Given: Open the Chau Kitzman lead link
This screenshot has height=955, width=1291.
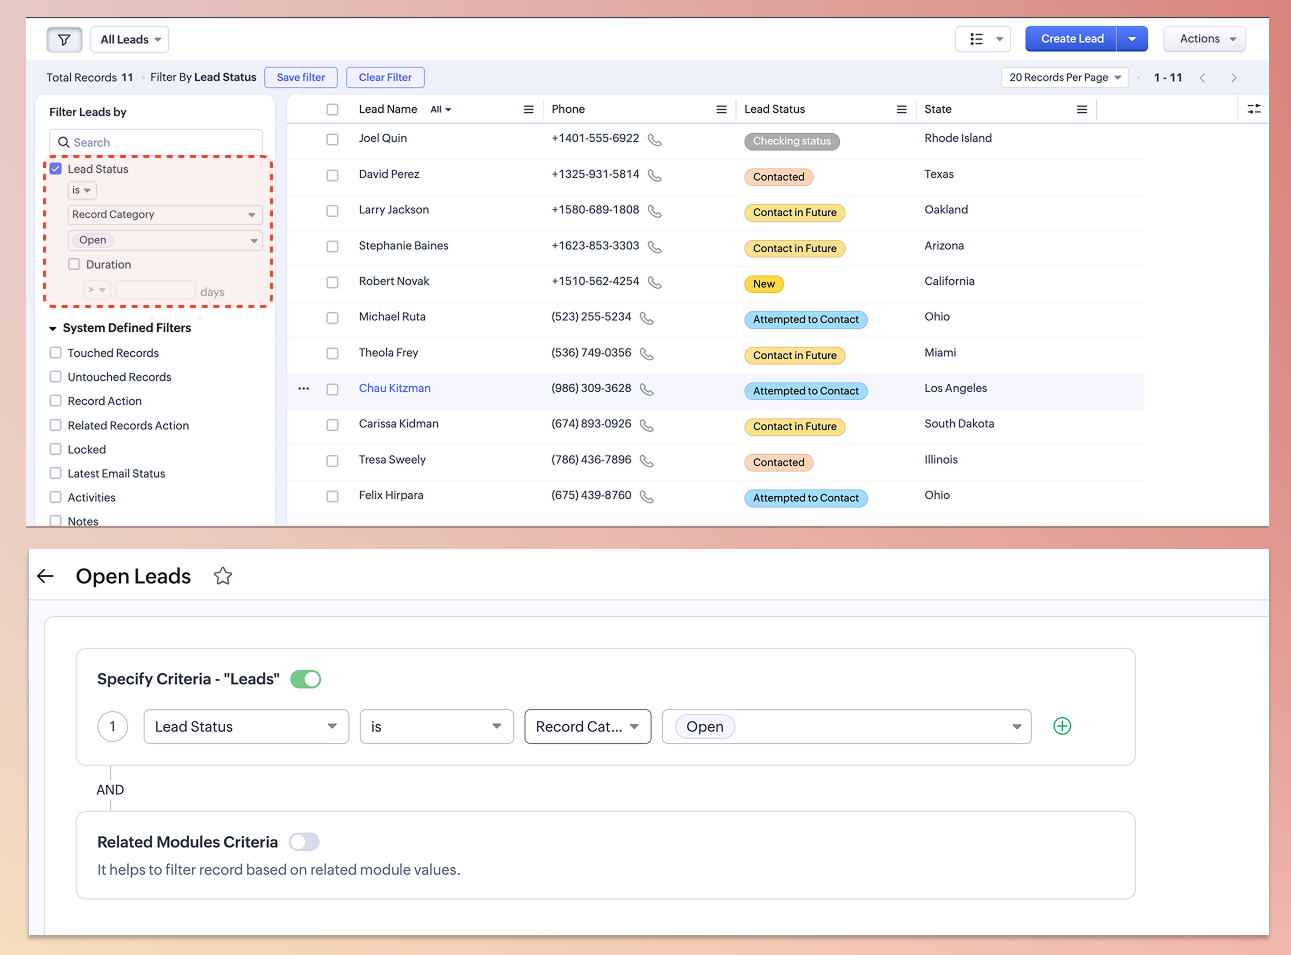Looking at the screenshot, I should [395, 389].
